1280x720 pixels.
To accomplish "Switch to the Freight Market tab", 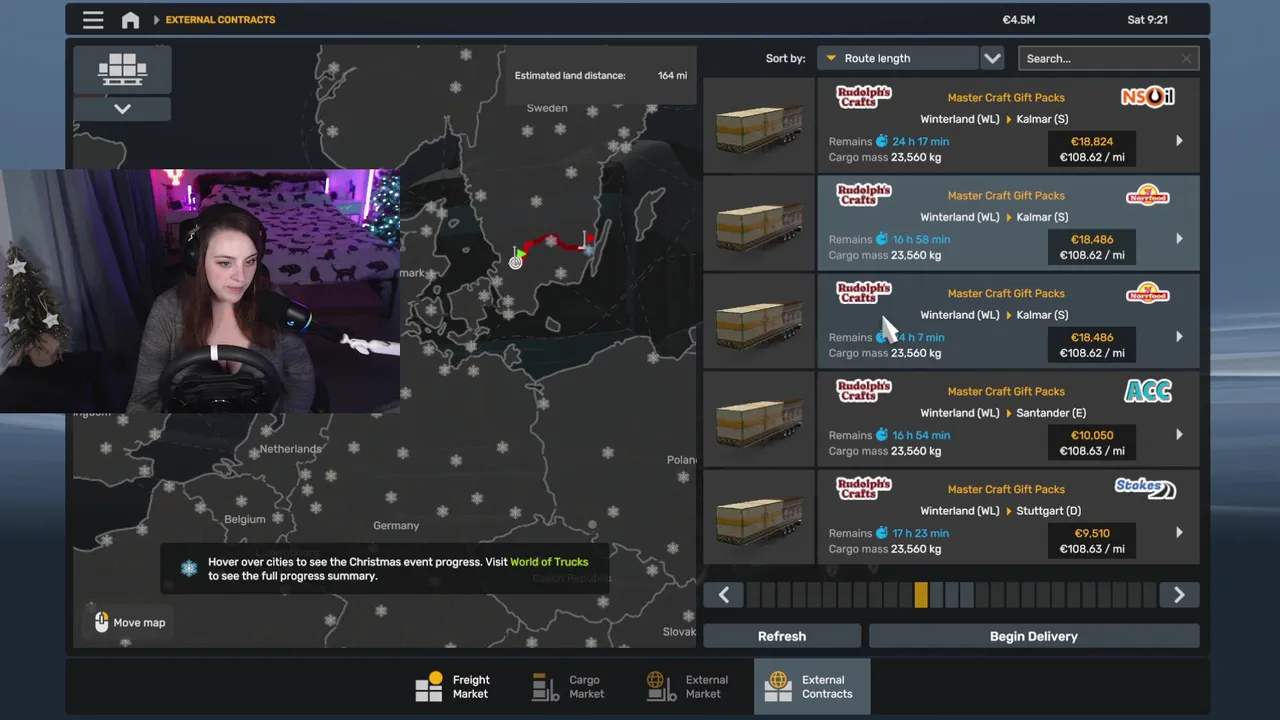I will [454, 686].
